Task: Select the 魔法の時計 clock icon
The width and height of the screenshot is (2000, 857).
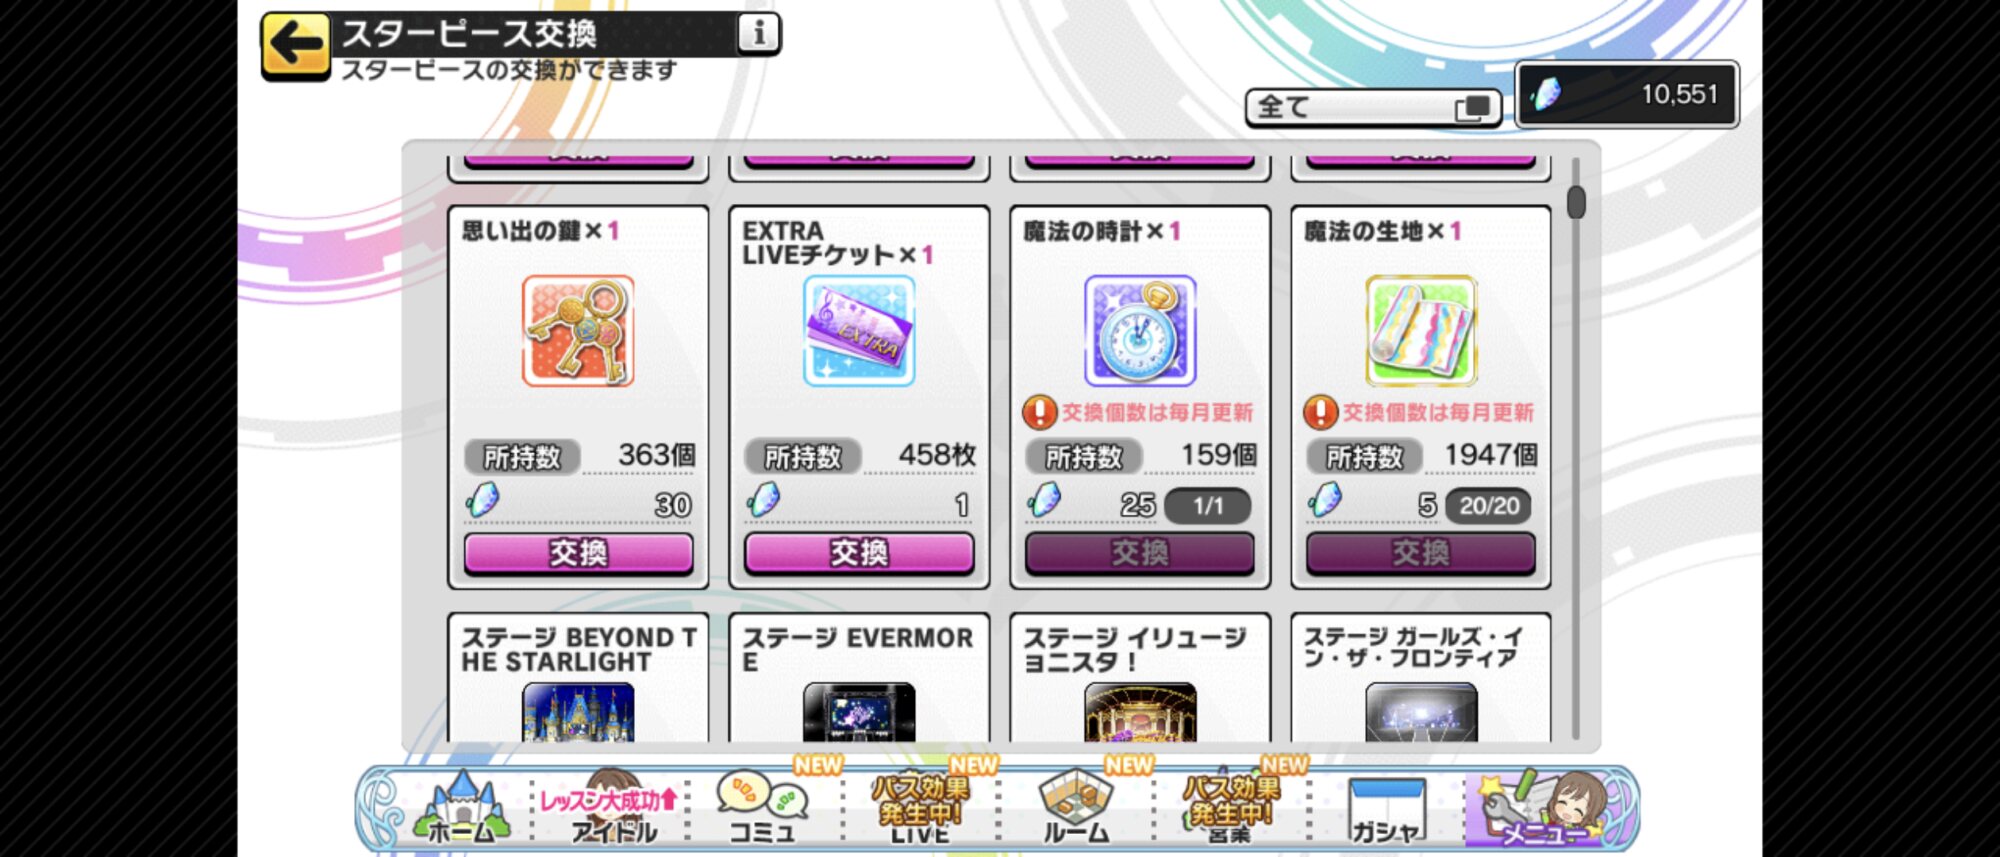Action: pyautogui.click(x=1140, y=331)
